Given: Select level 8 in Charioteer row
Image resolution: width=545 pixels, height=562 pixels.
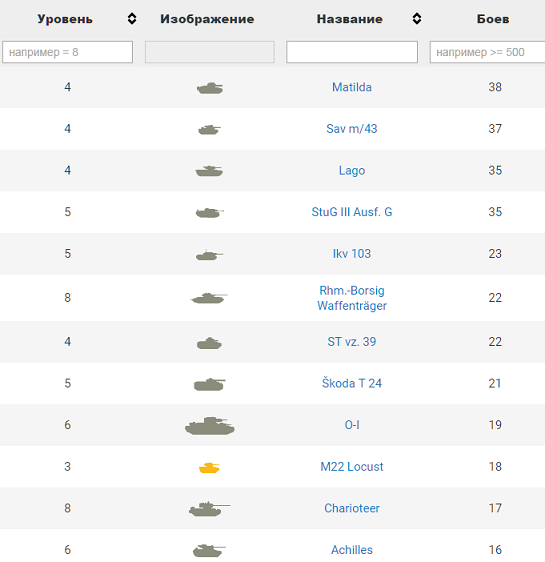Looking at the screenshot, I should (68, 508).
